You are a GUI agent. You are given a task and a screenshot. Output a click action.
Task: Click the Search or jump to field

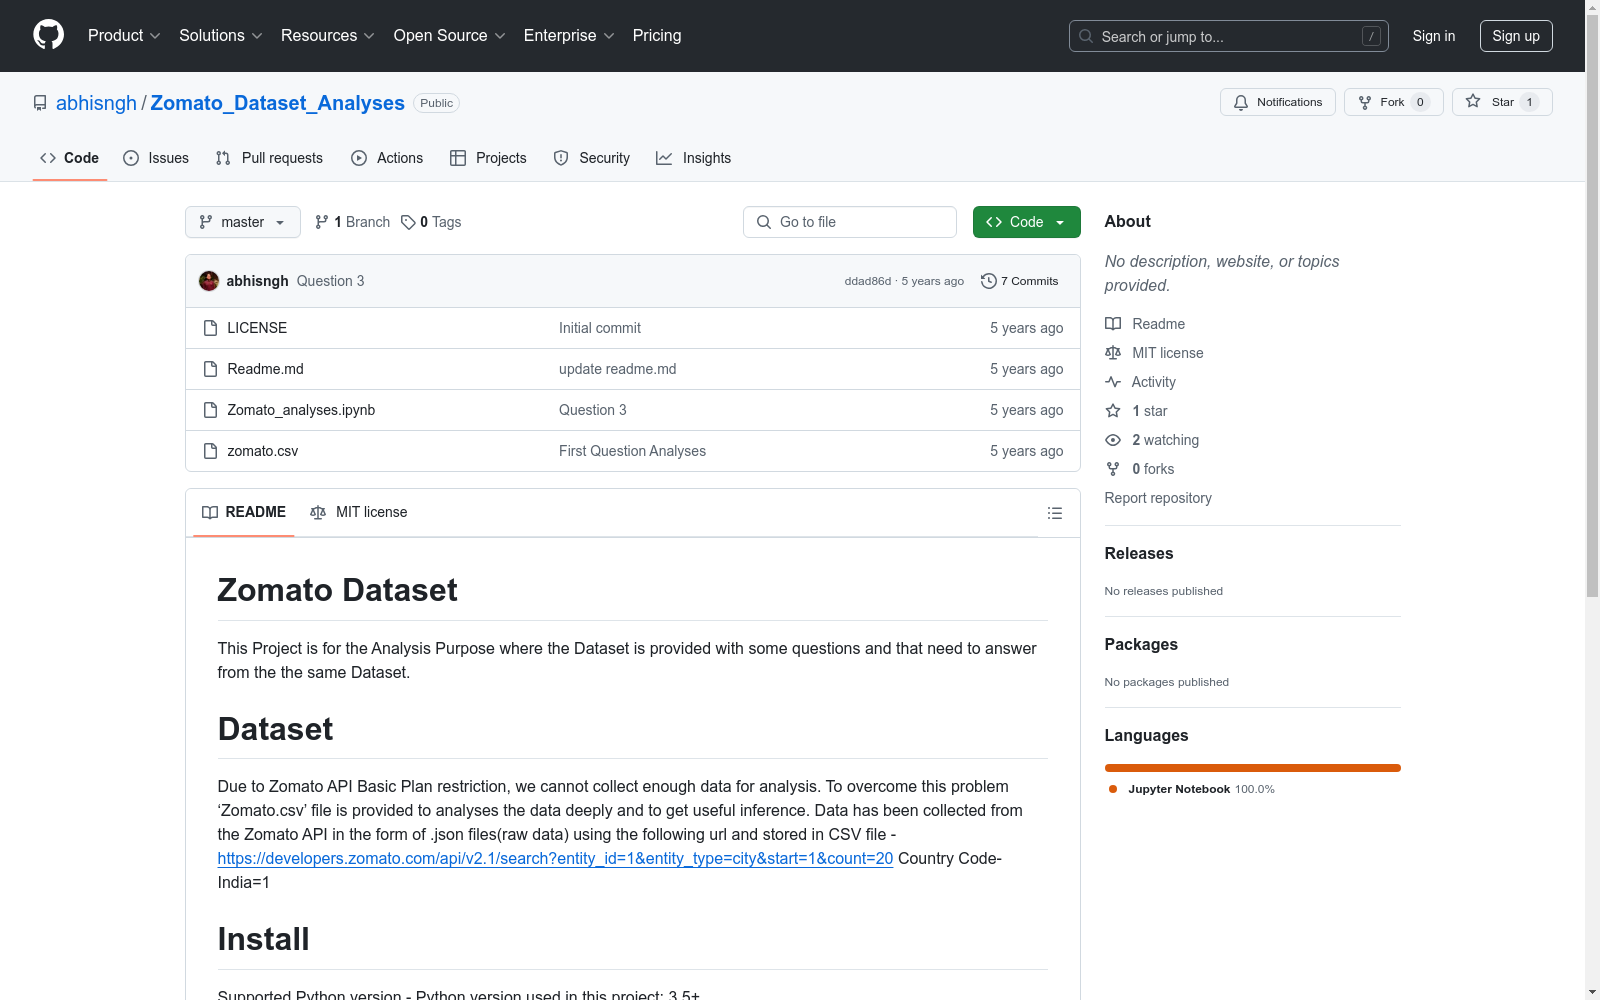1229,36
